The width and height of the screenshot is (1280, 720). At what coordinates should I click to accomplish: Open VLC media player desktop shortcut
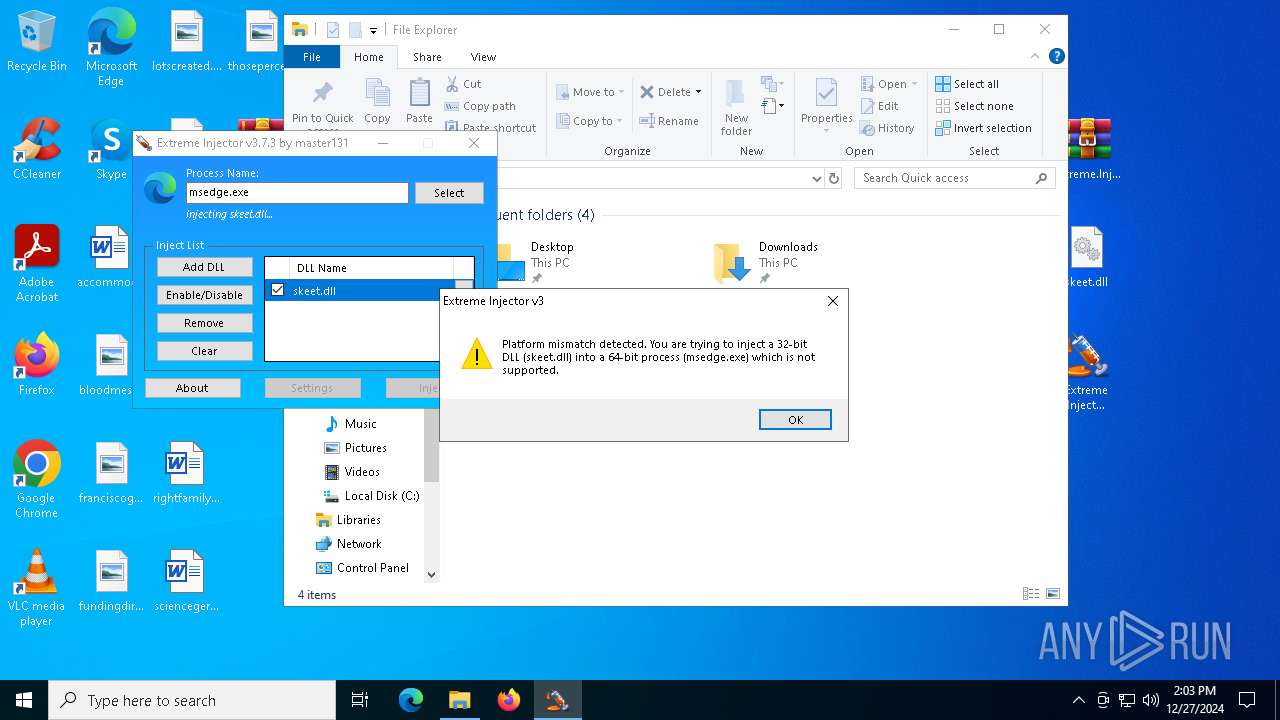(37, 587)
